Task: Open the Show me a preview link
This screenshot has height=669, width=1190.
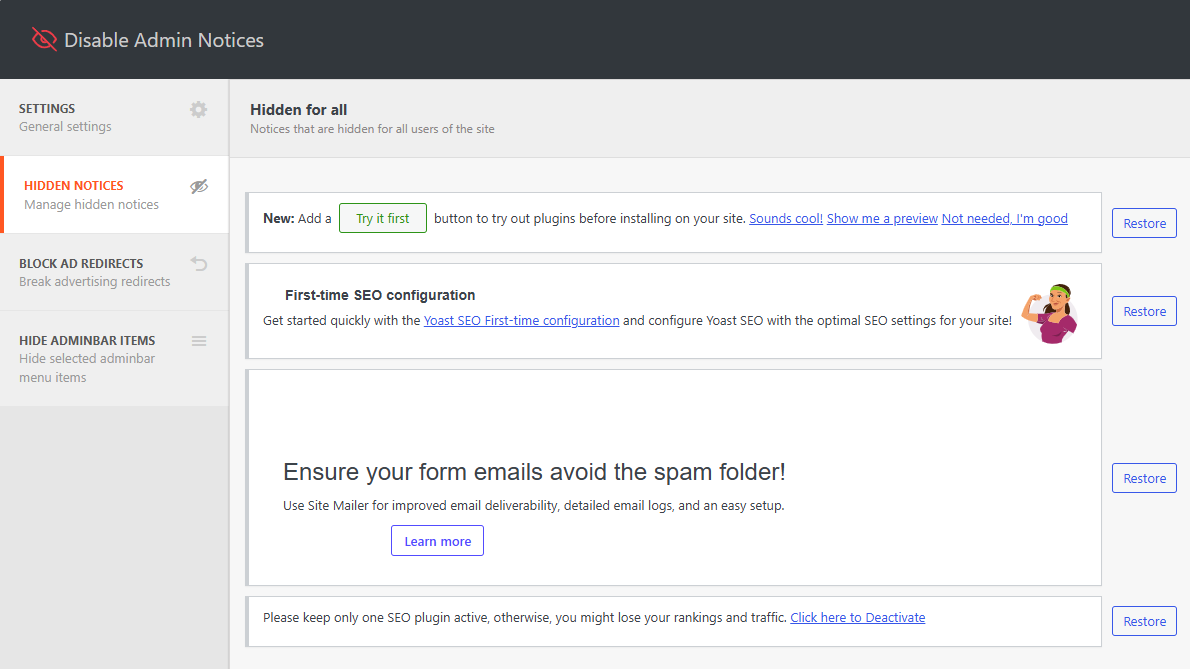Action: pos(882,218)
